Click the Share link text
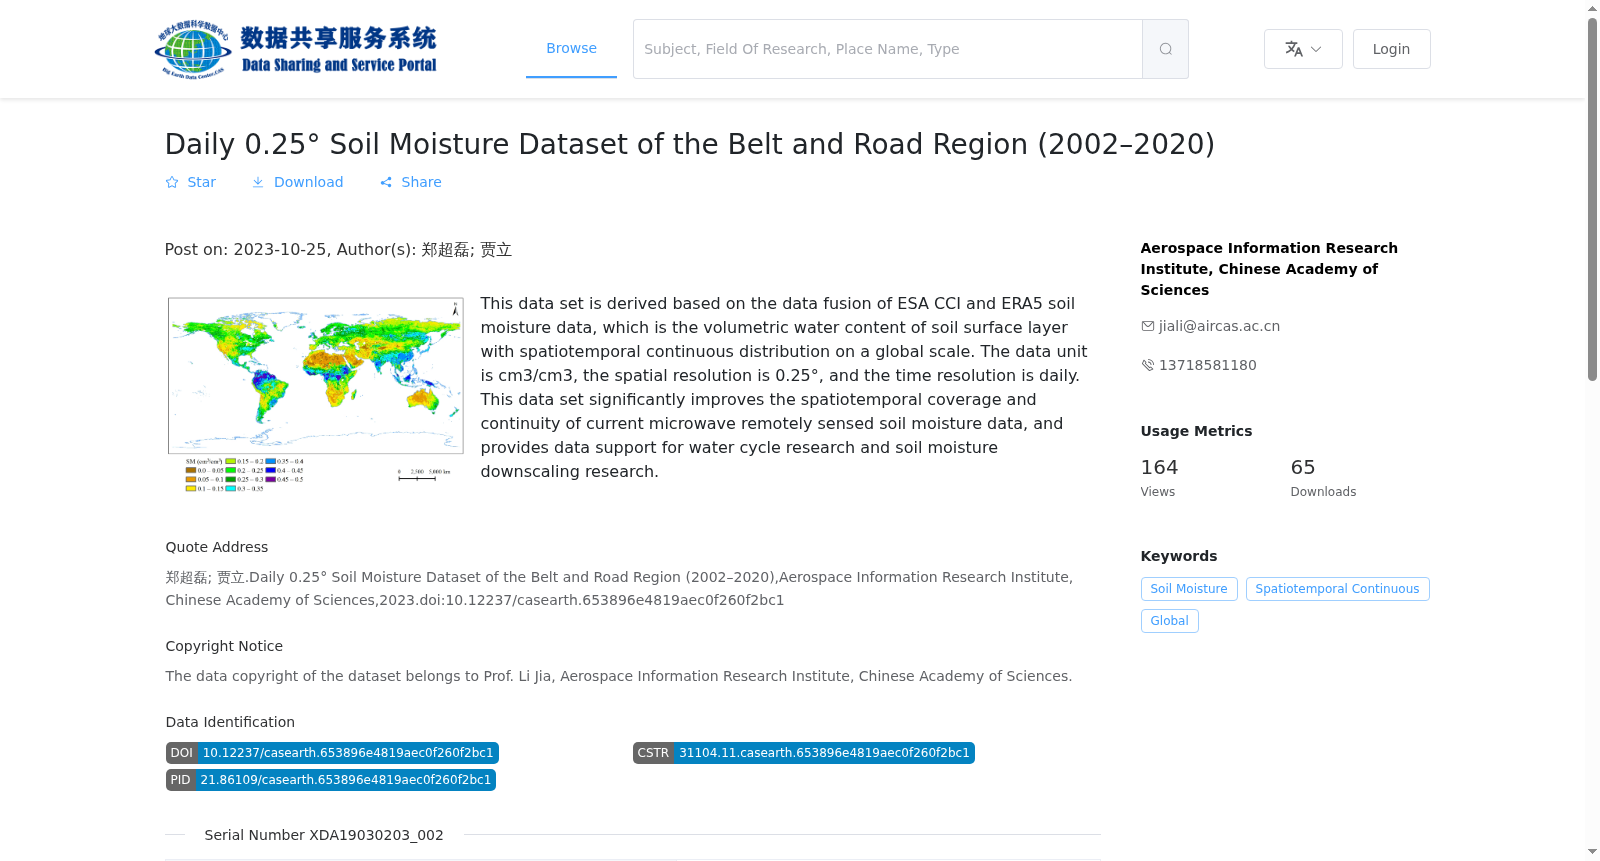Image resolution: width=1600 pixels, height=861 pixels. pyautogui.click(x=421, y=182)
